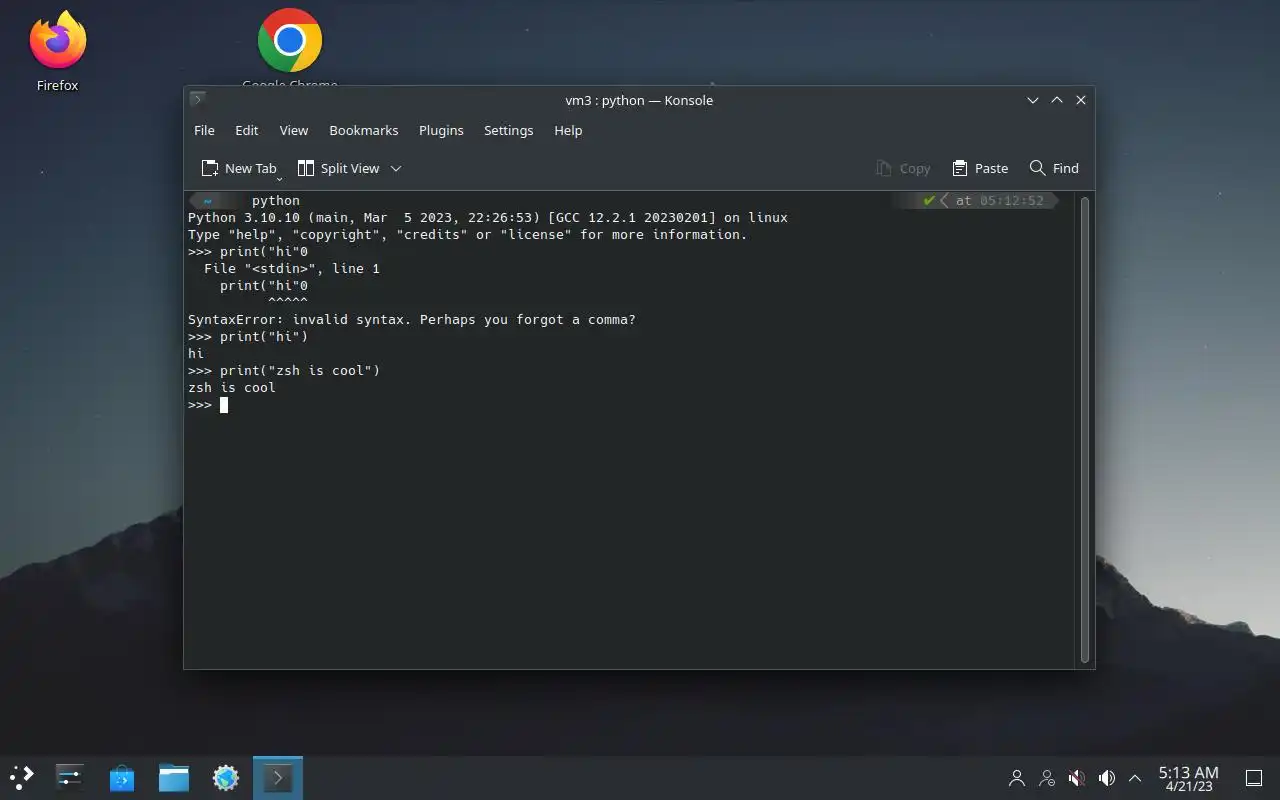Close the Konsole window

tap(1081, 100)
